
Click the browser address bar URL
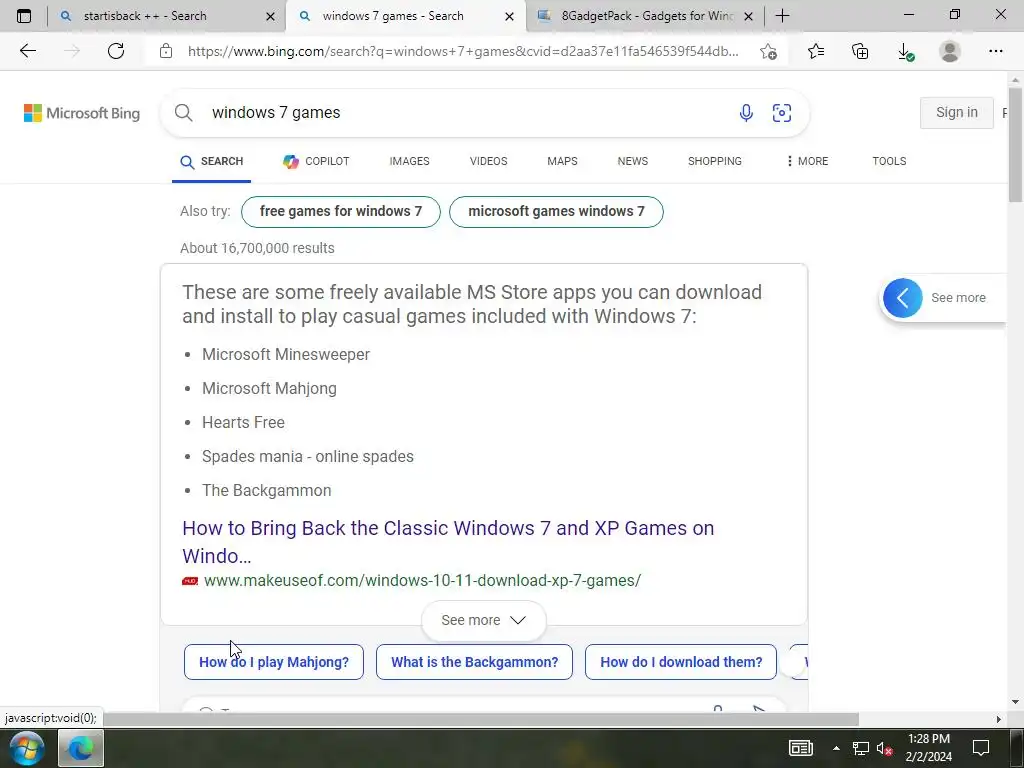point(463,51)
